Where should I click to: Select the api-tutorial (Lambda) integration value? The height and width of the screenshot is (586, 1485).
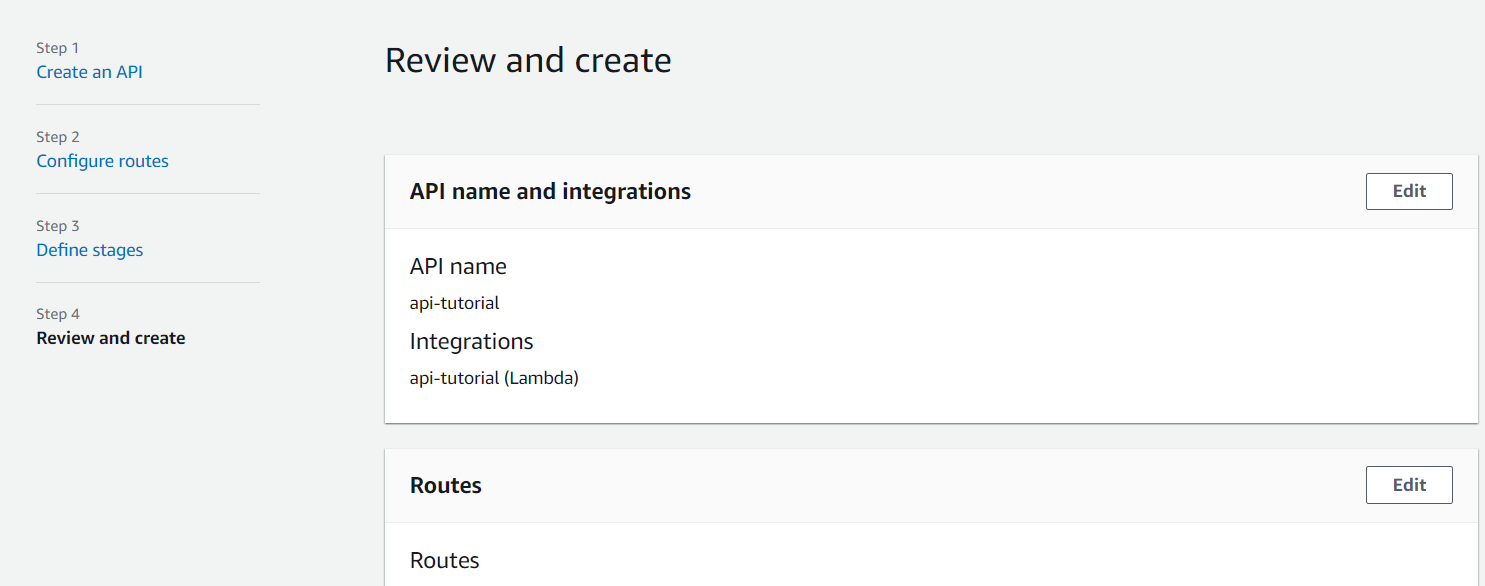click(494, 379)
